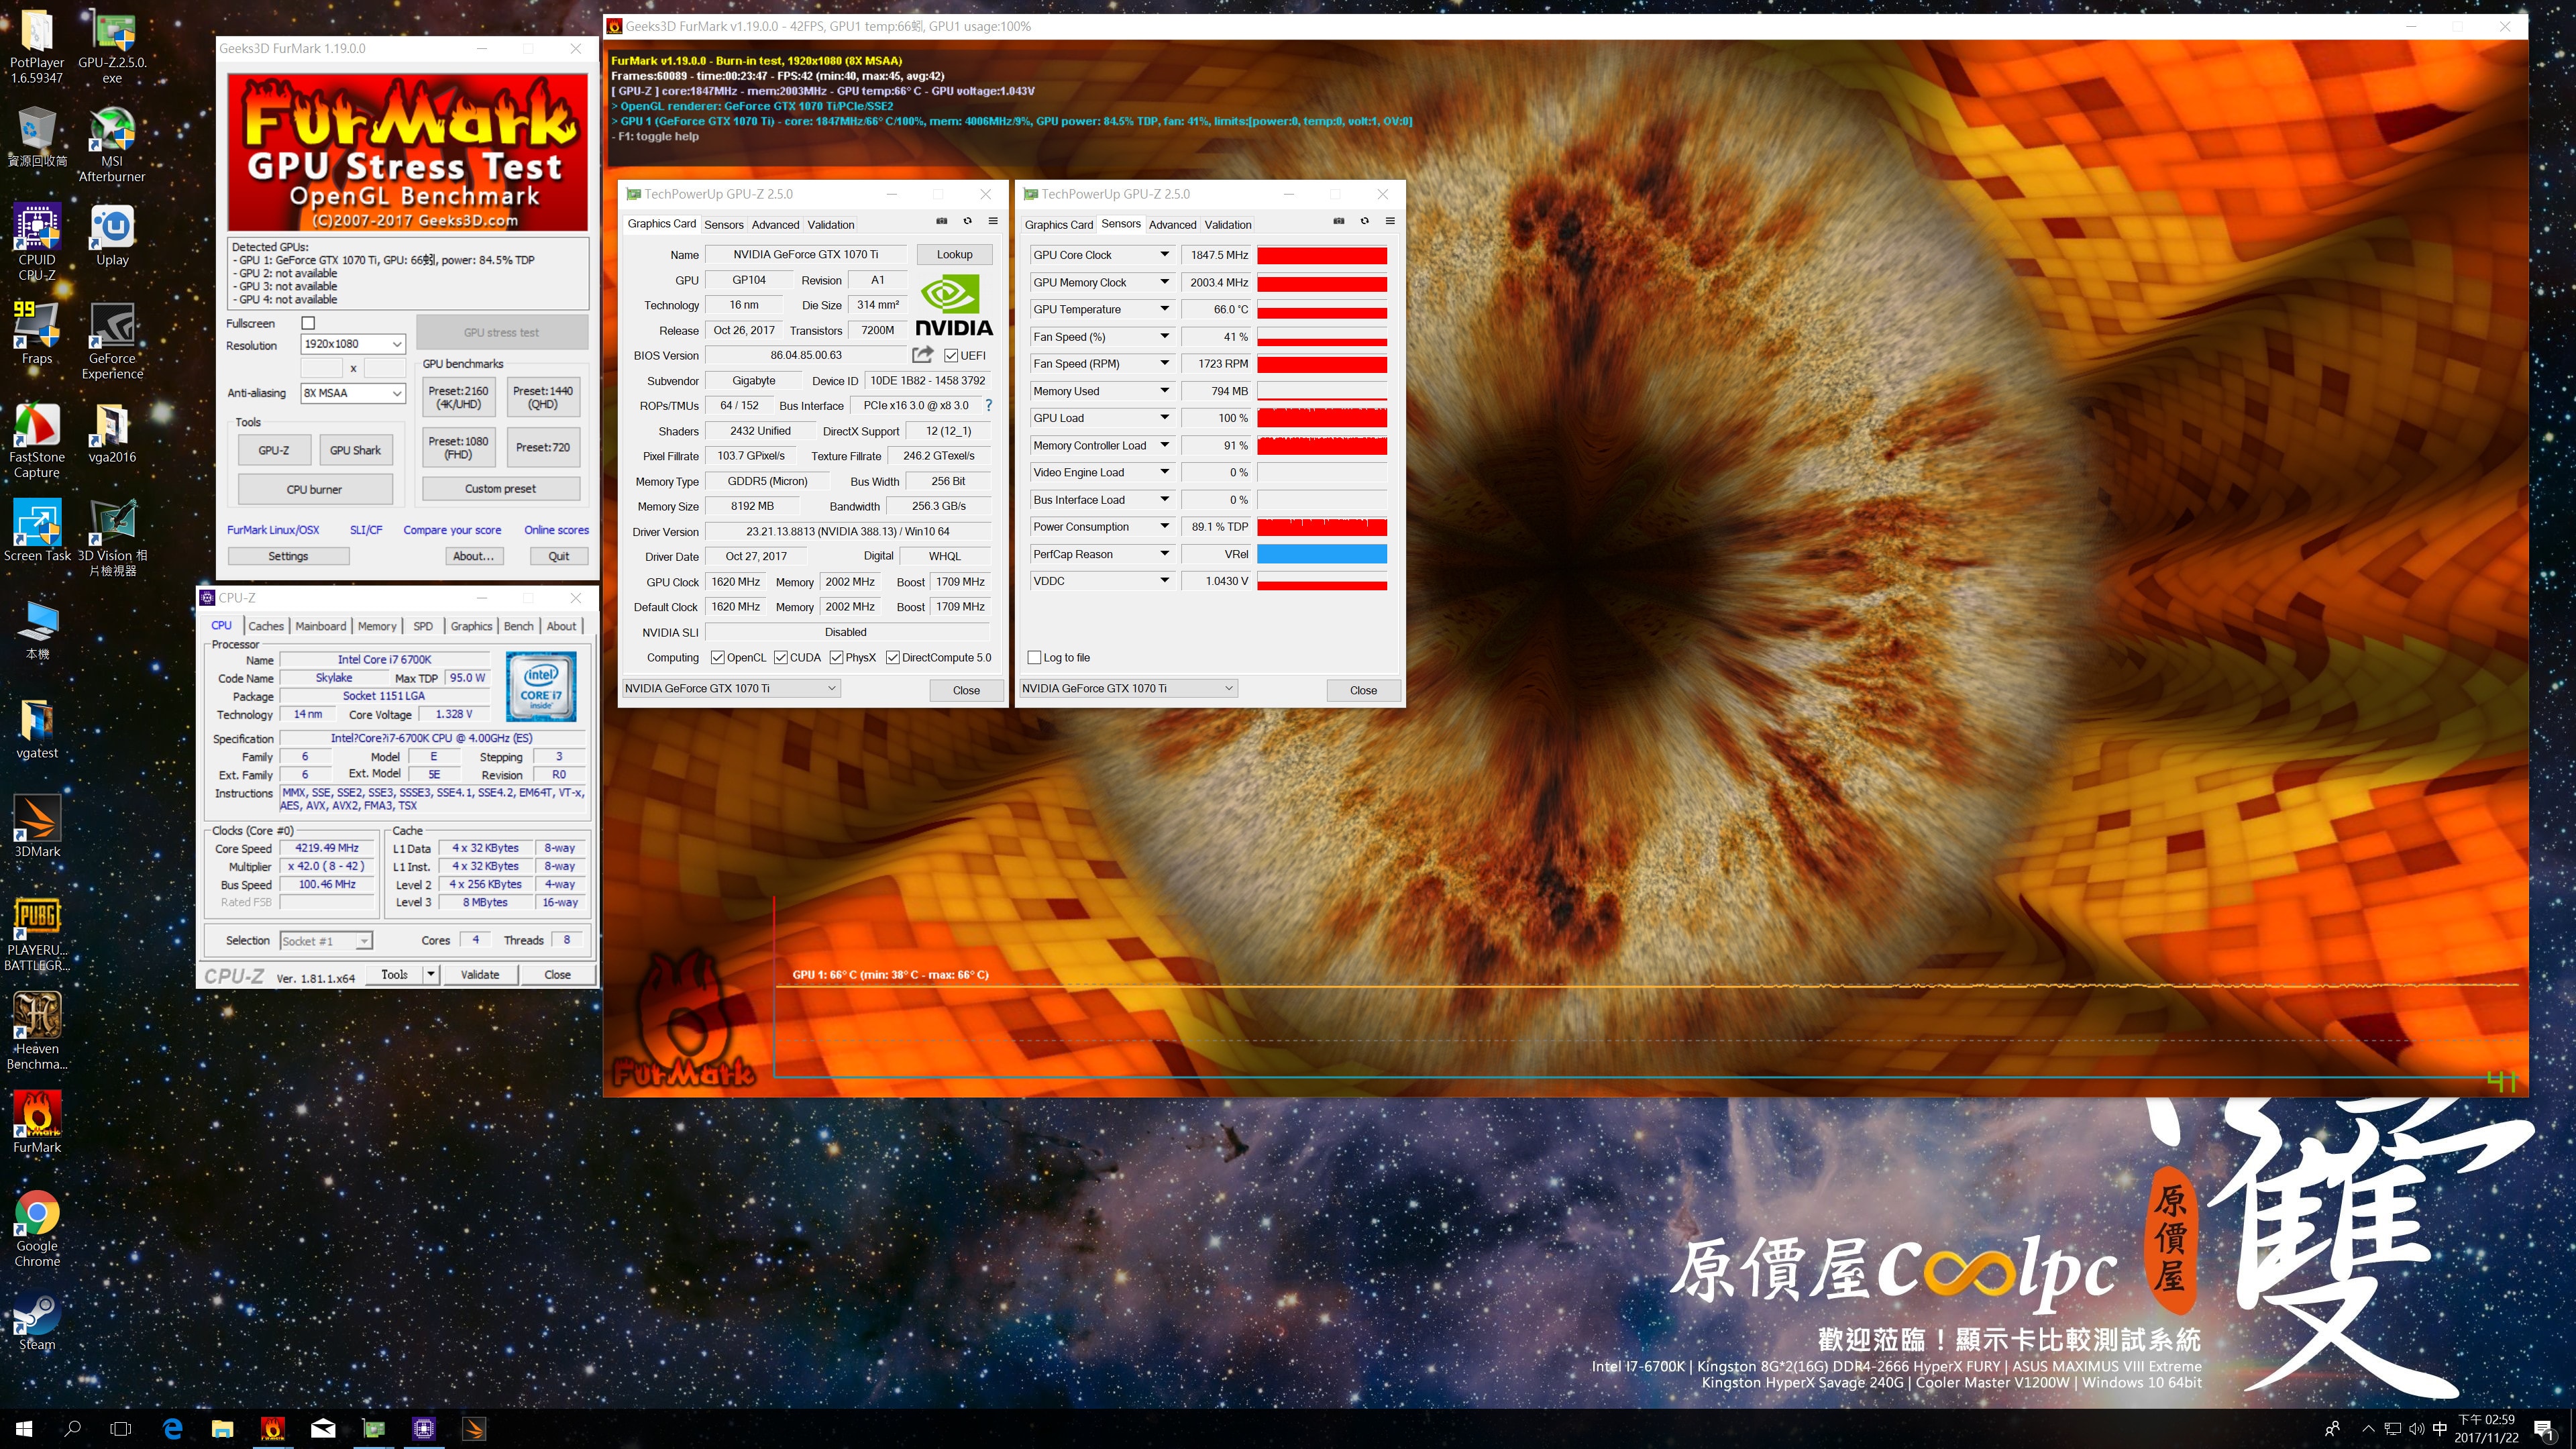Toggle the Fullscreen checkbox in FurMark
The width and height of the screenshot is (2576, 1449).
point(308,323)
